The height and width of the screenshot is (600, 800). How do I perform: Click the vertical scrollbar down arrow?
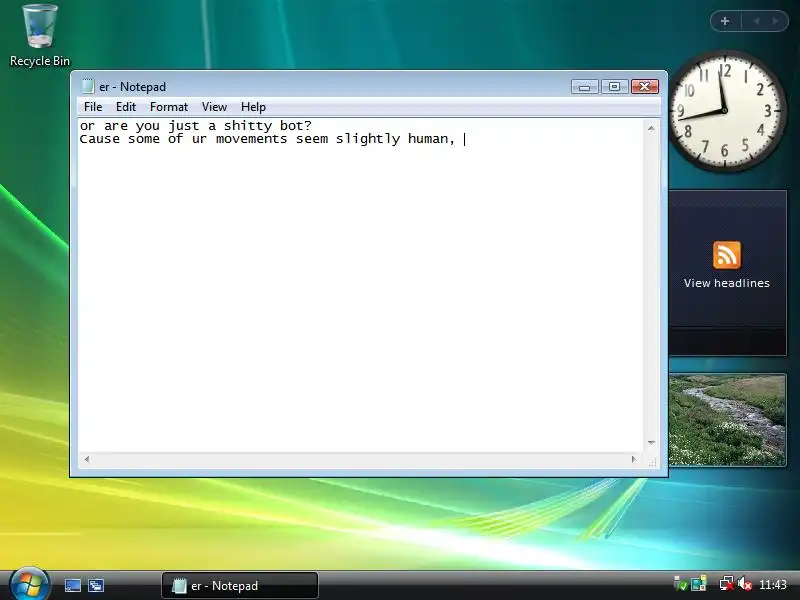pyautogui.click(x=651, y=442)
